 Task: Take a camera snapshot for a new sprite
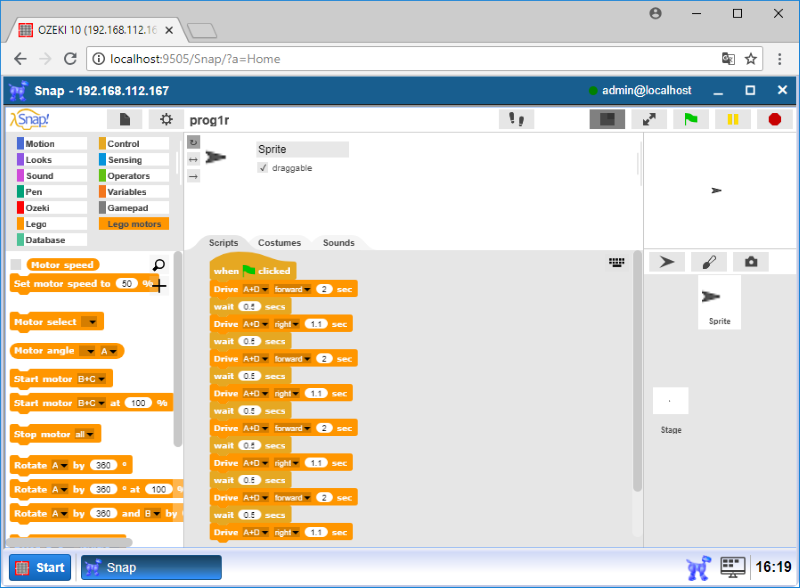[x=751, y=262]
